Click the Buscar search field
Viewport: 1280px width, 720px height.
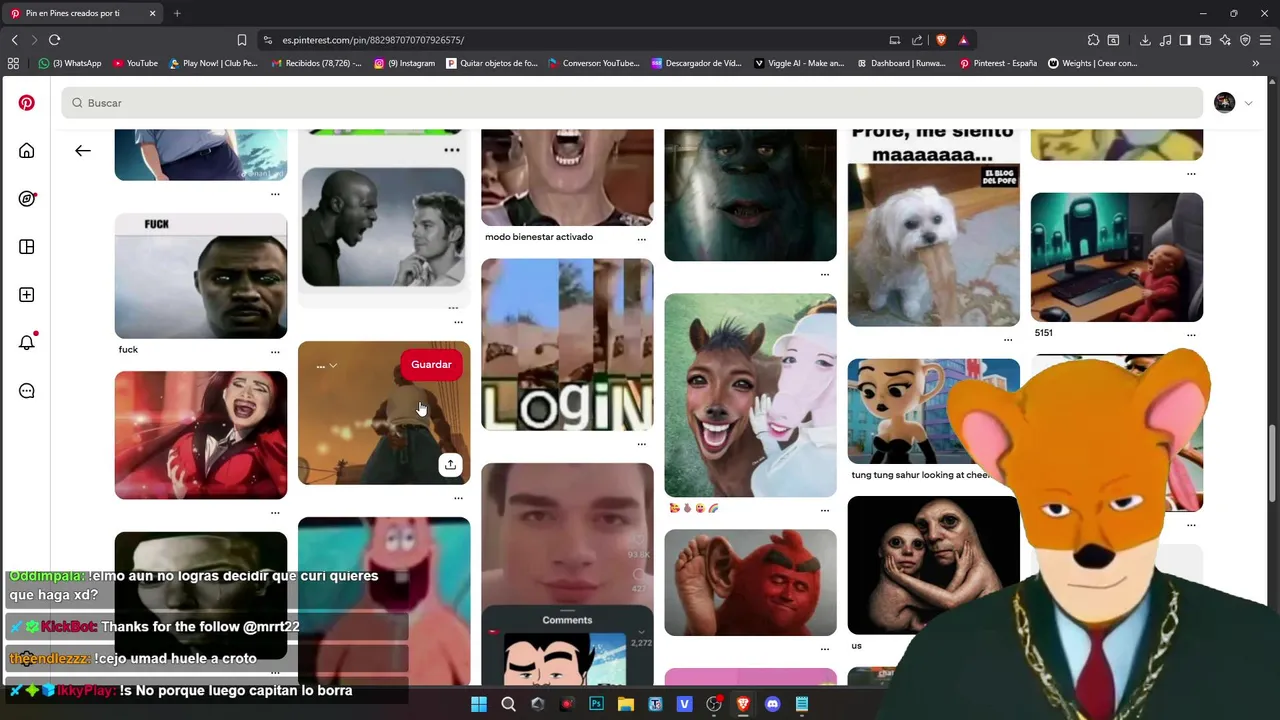coord(632,103)
